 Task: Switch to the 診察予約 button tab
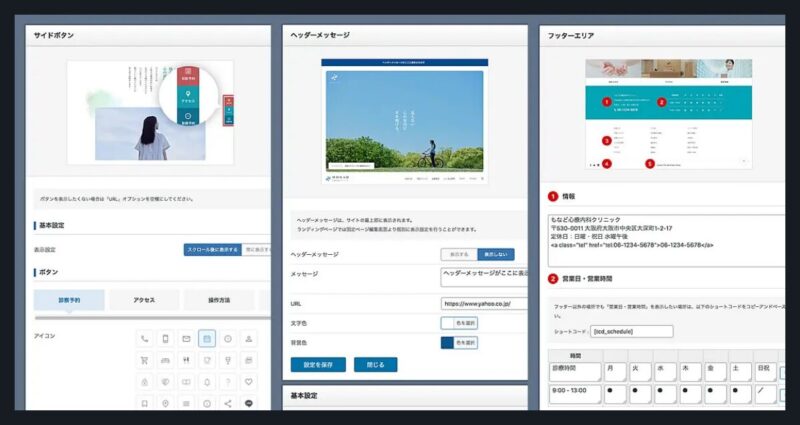click(x=69, y=300)
